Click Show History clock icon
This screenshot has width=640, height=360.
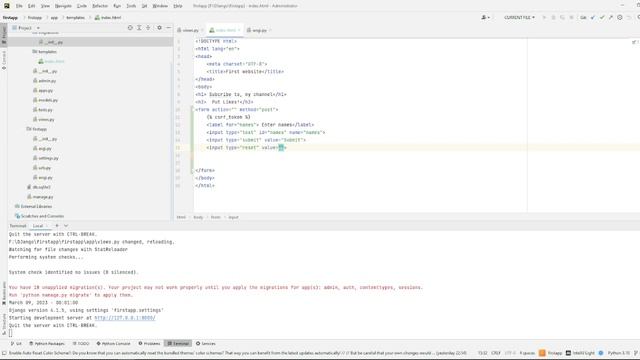(620, 18)
